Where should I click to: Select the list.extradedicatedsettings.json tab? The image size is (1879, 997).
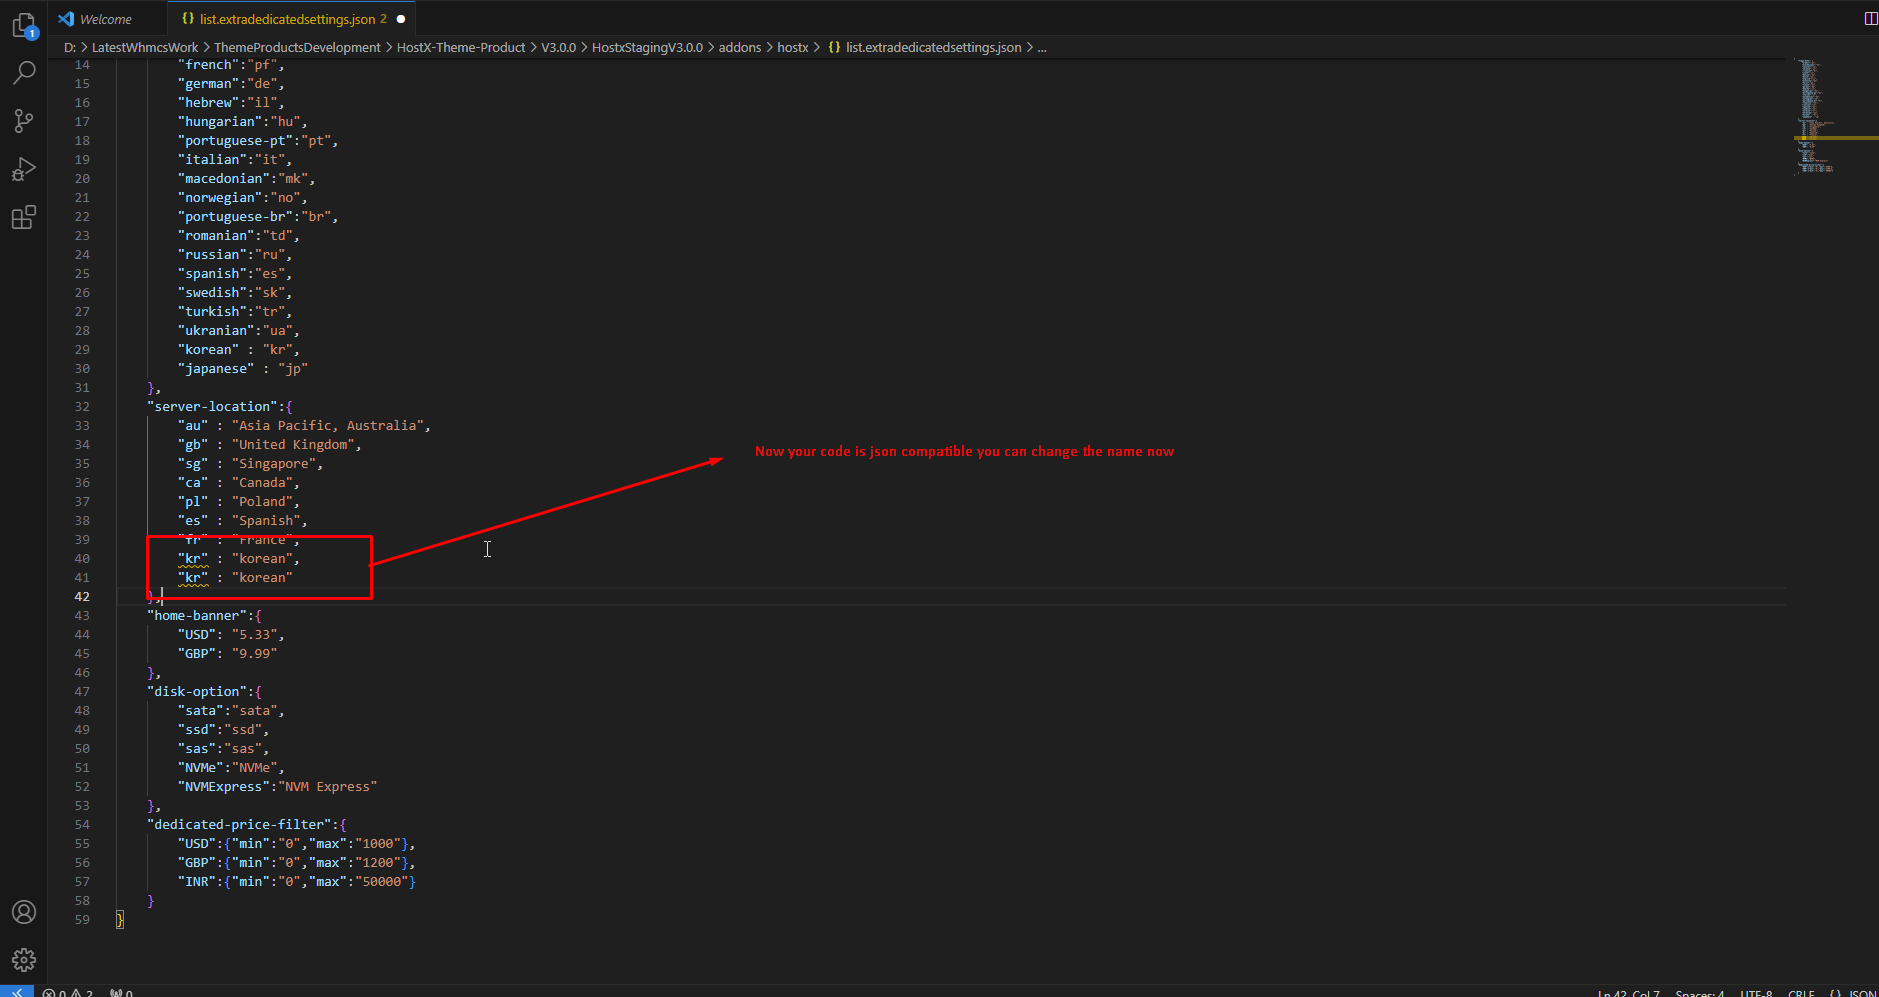click(287, 19)
